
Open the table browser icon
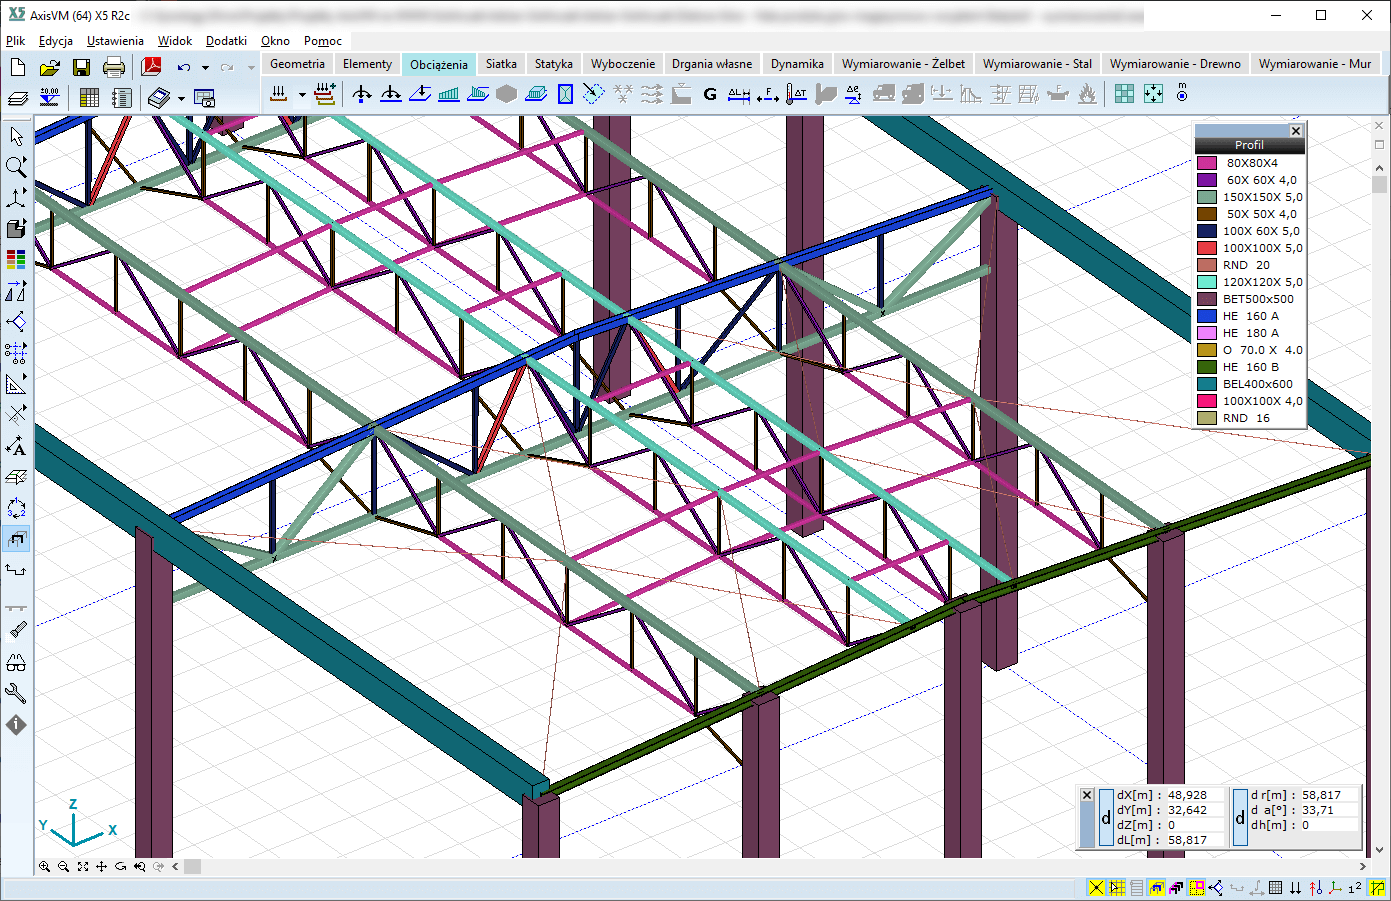(x=89, y=98)
